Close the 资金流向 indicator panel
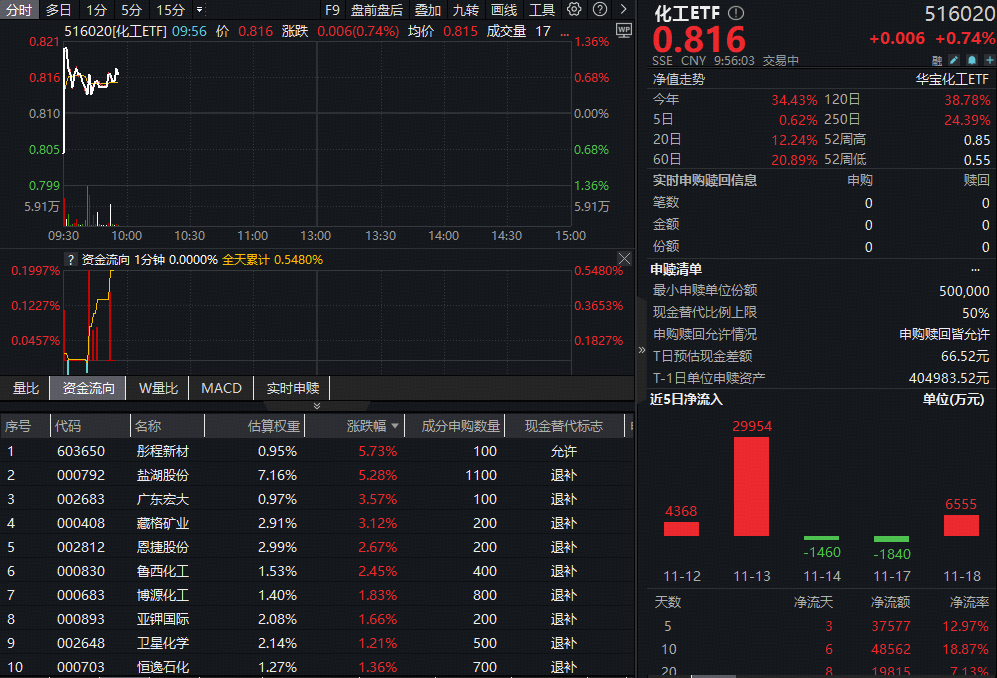 point(624,259)
